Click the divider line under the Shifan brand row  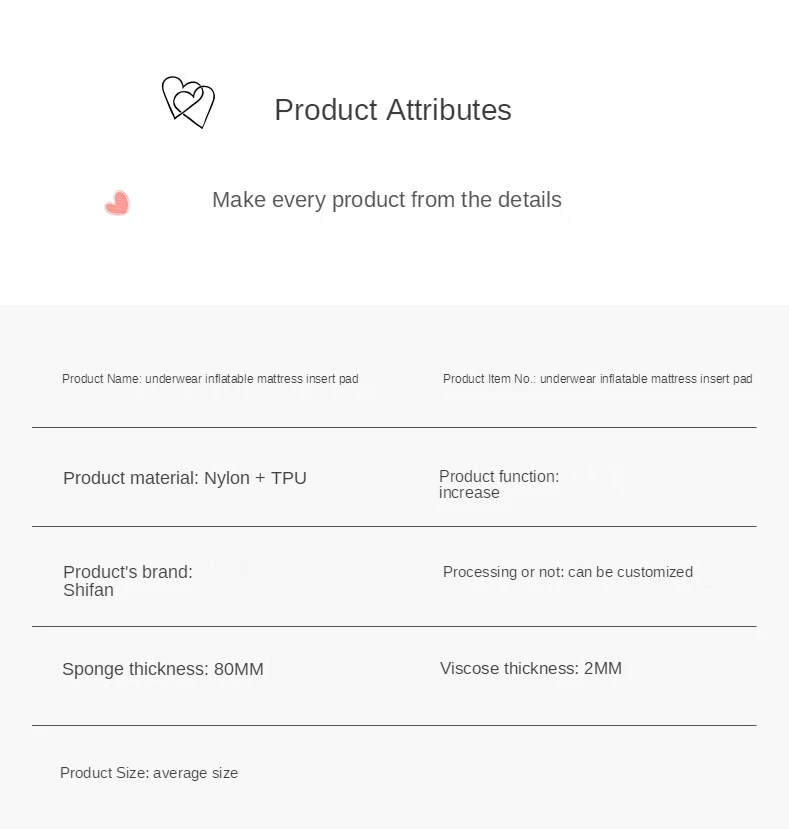coord(394,626)
